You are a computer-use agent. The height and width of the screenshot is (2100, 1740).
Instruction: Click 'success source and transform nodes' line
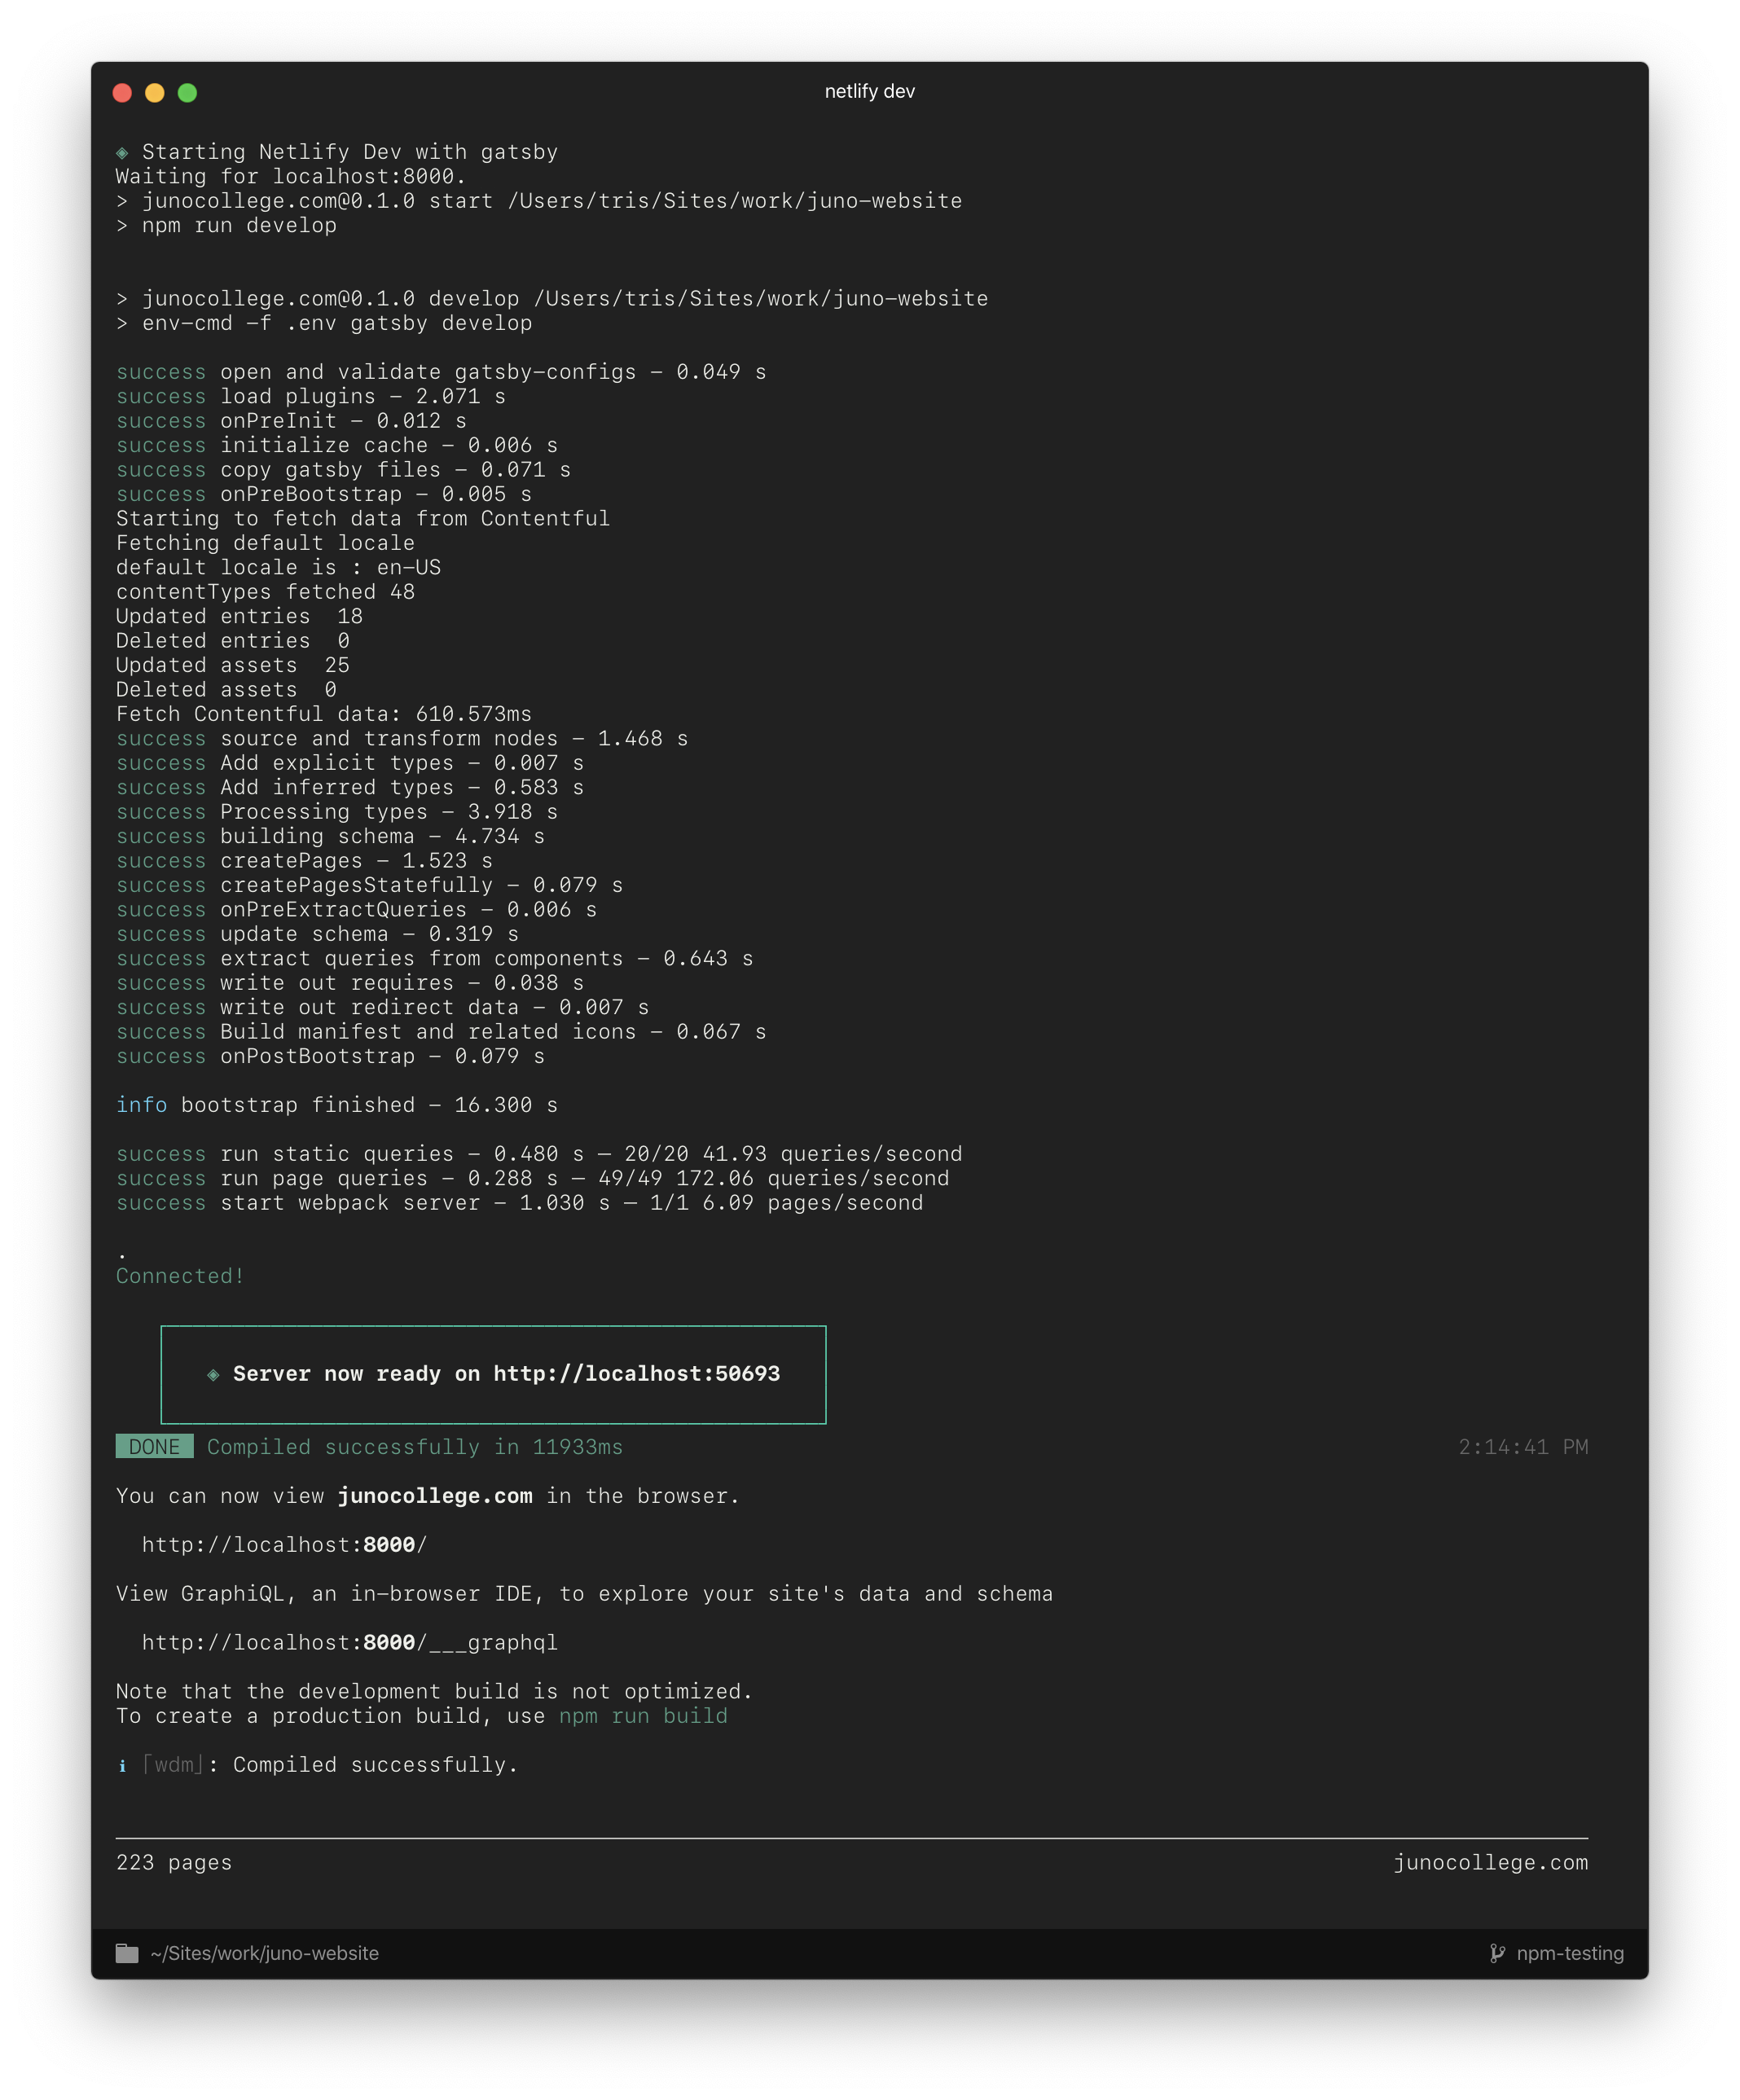pyautogui.click(x=402, y=738)
